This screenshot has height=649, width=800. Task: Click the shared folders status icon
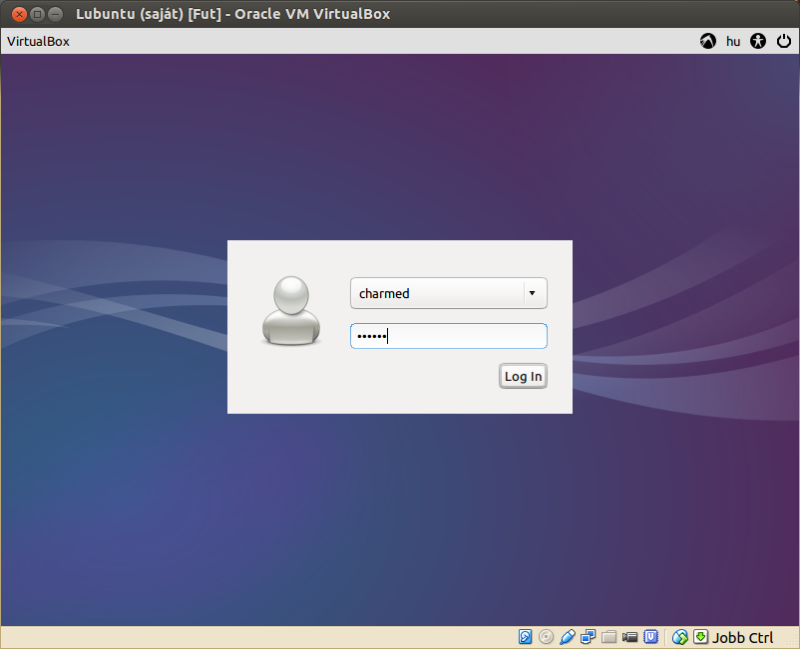pyautogui.click(x=609, y=637)
